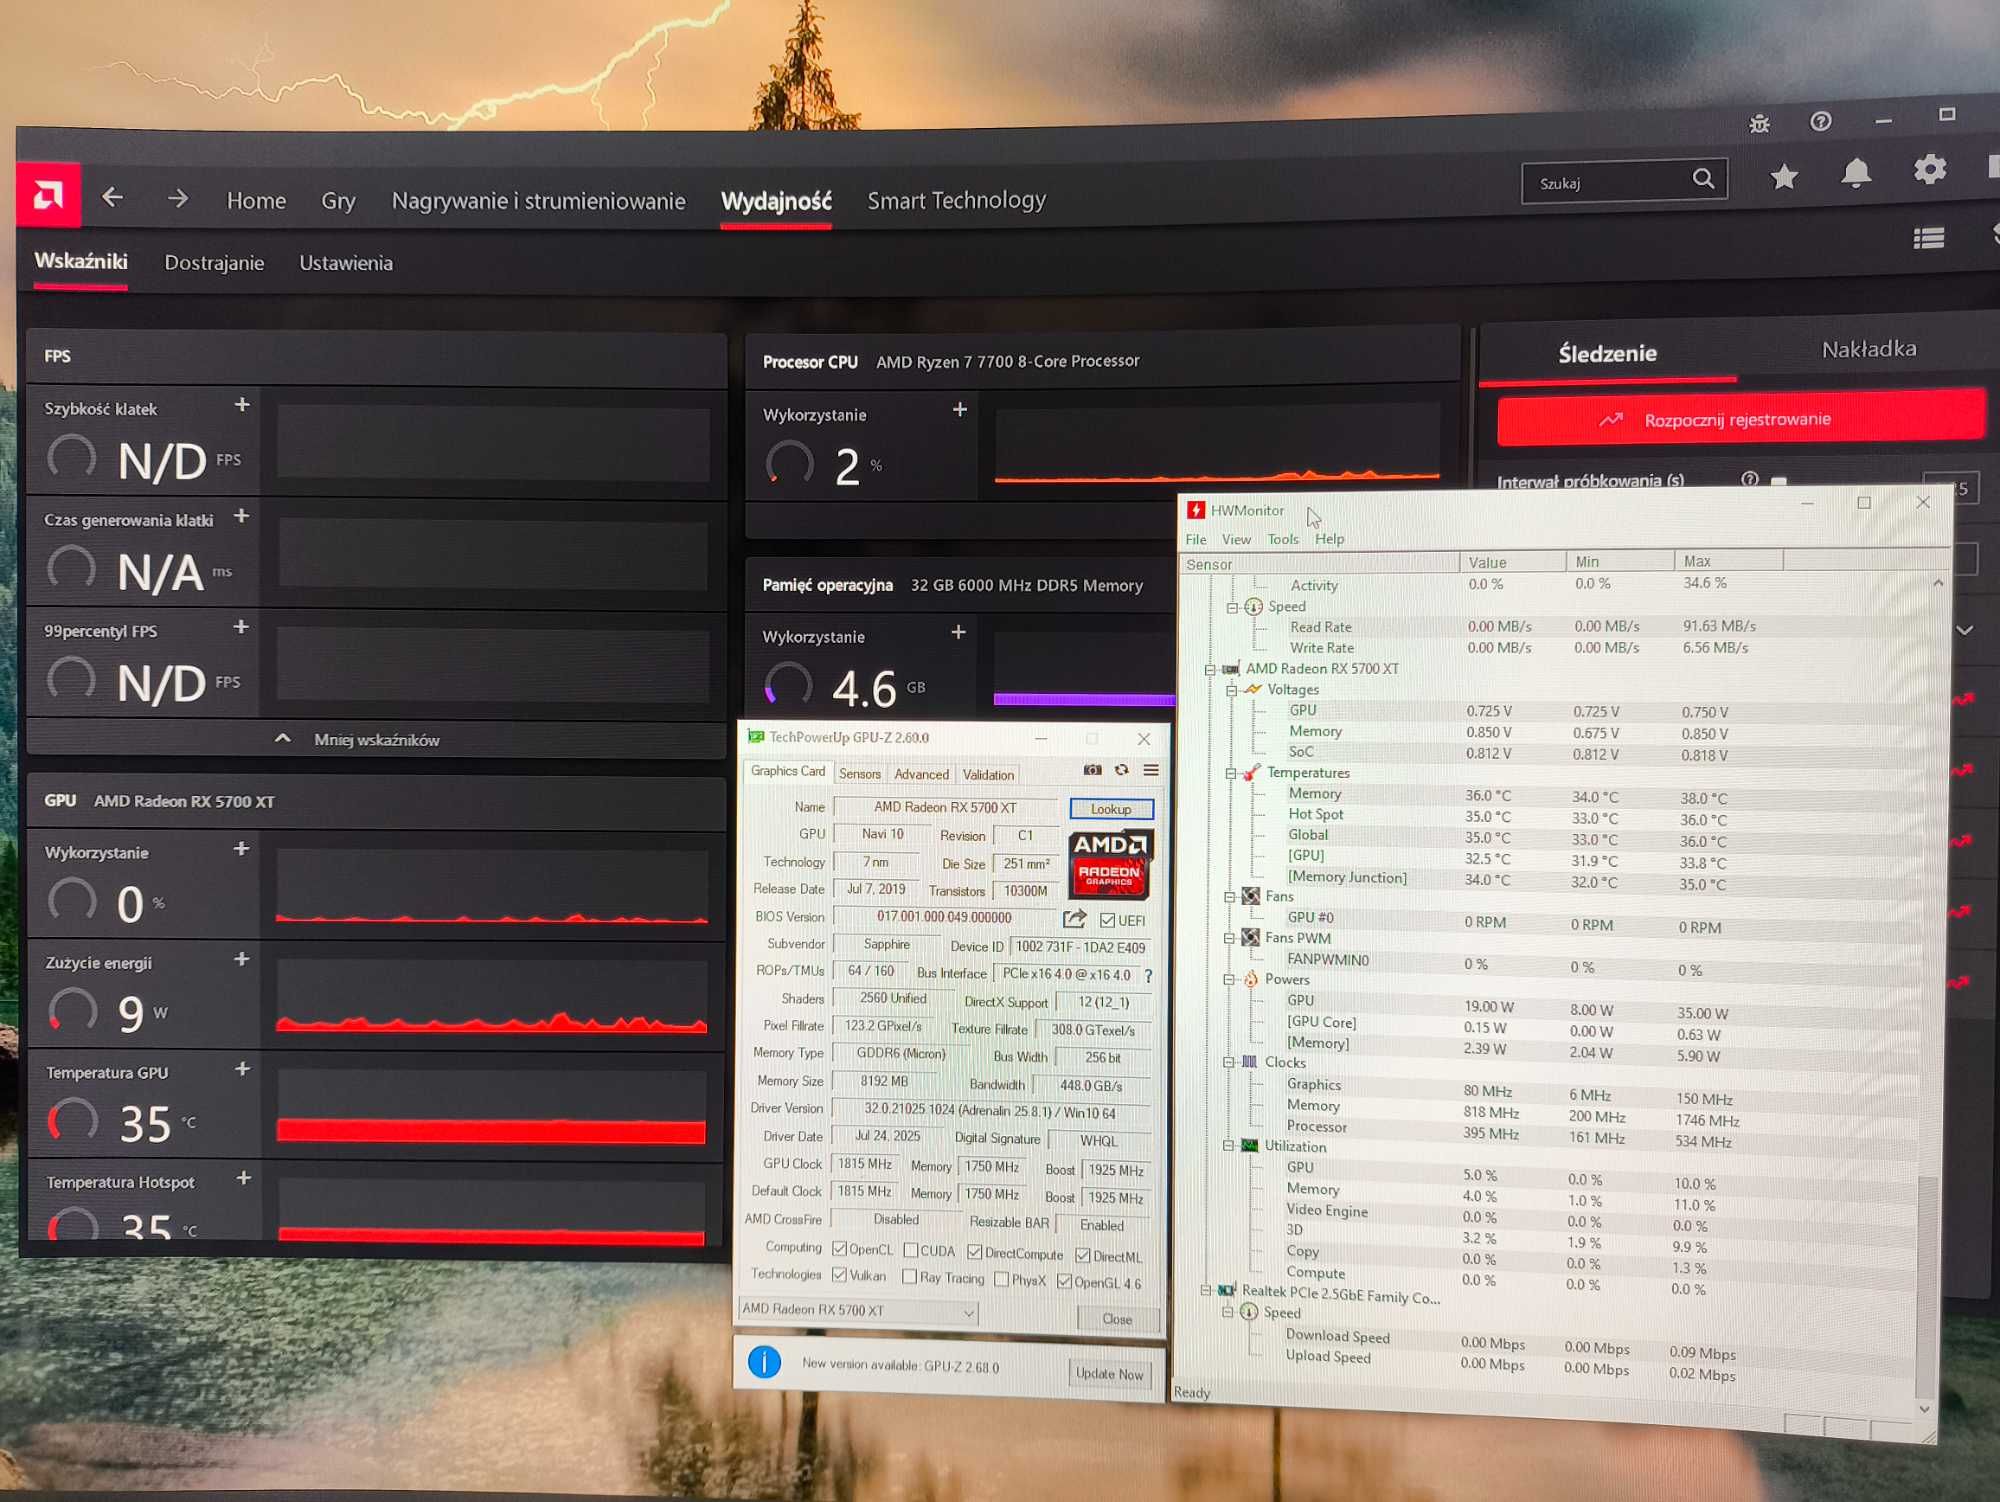Open Smart Technology tab
Viewport: 2000px width, 1502px height.
pyautogui.click(x=956, y=200)
